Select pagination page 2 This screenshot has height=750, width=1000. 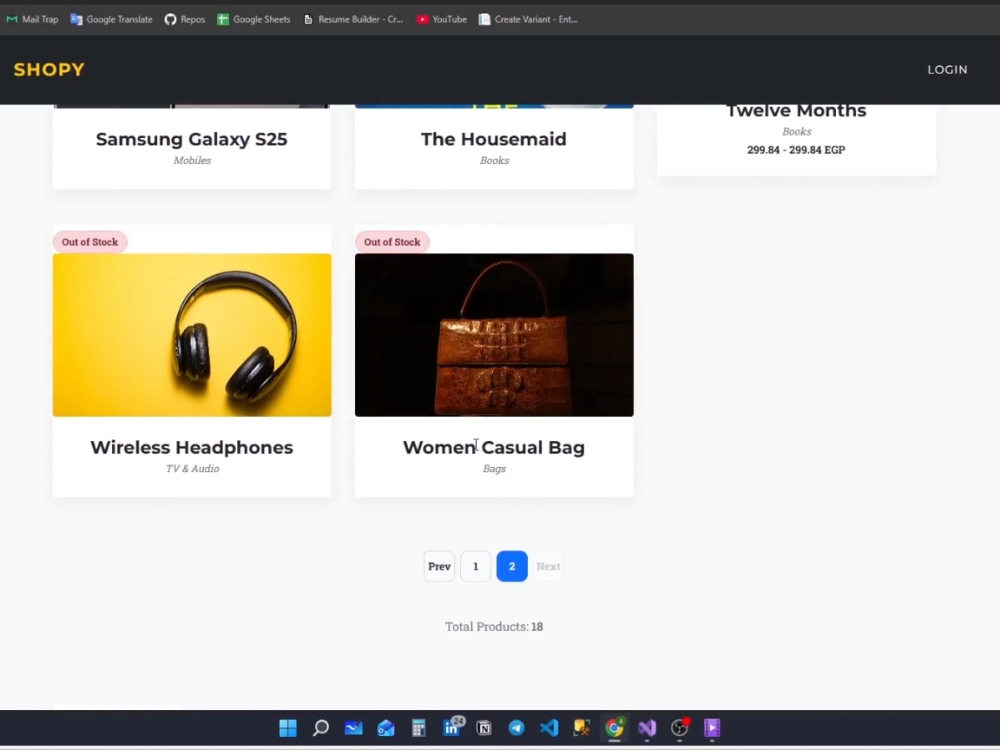coord(511,566)
